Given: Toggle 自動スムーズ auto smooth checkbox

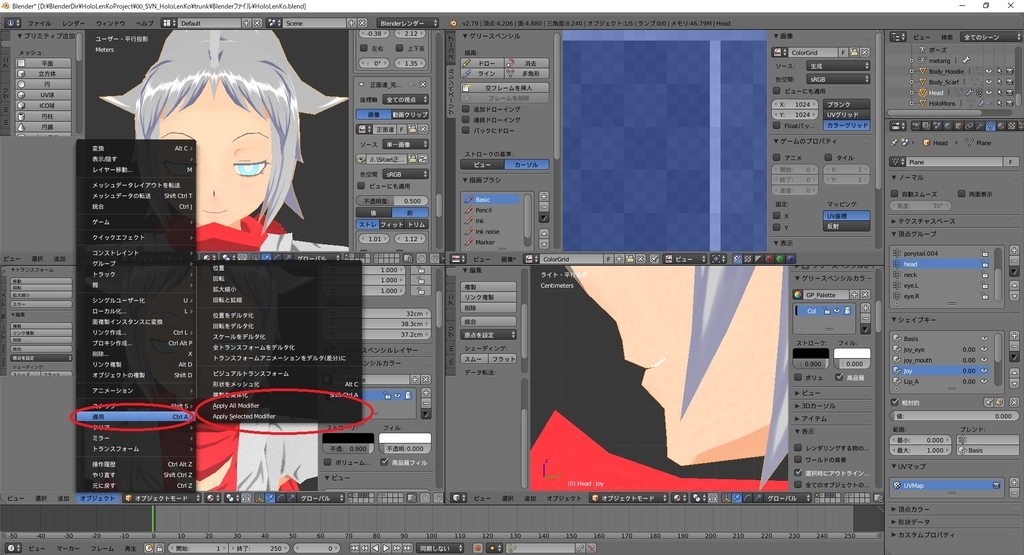Looking at the screenshot, I should 895,194.
